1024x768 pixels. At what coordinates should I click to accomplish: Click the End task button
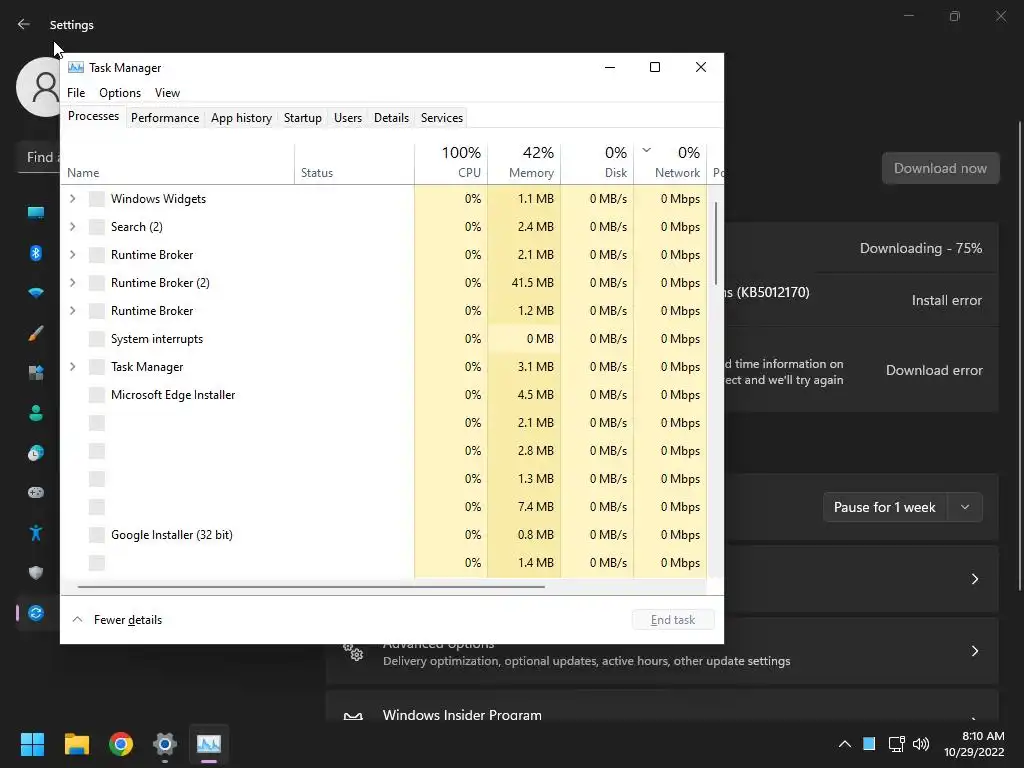673,620
